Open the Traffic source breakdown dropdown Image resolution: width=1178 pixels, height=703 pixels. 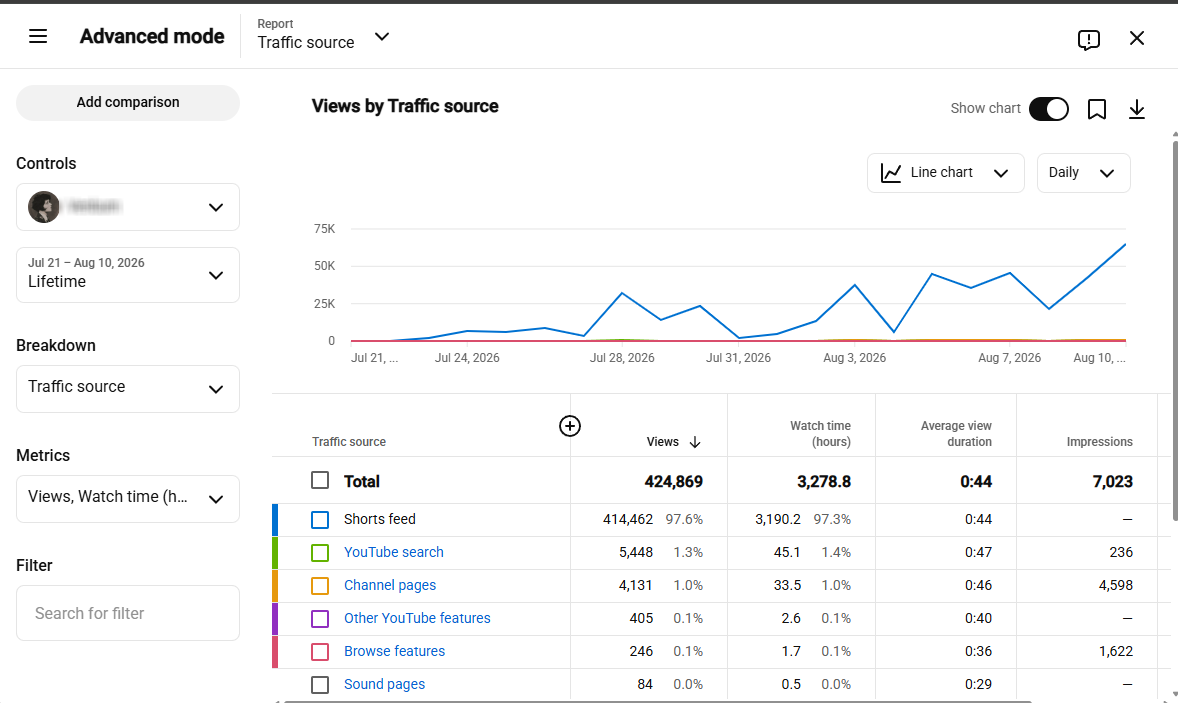pyautogui.click(x=128, y=388)
